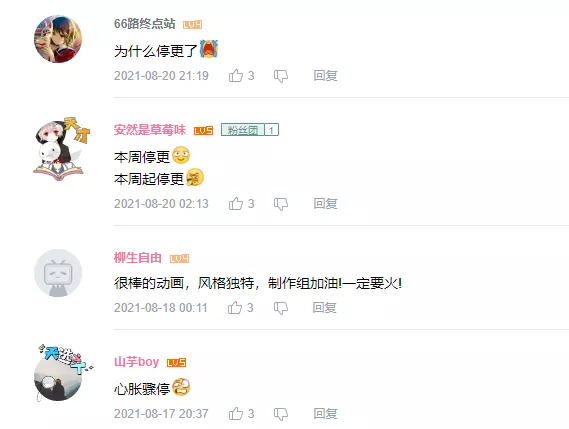The width and height of the screenshot is (569, 429).
Task: Open 66路终点站's avatar image
Action: (58, 39)
